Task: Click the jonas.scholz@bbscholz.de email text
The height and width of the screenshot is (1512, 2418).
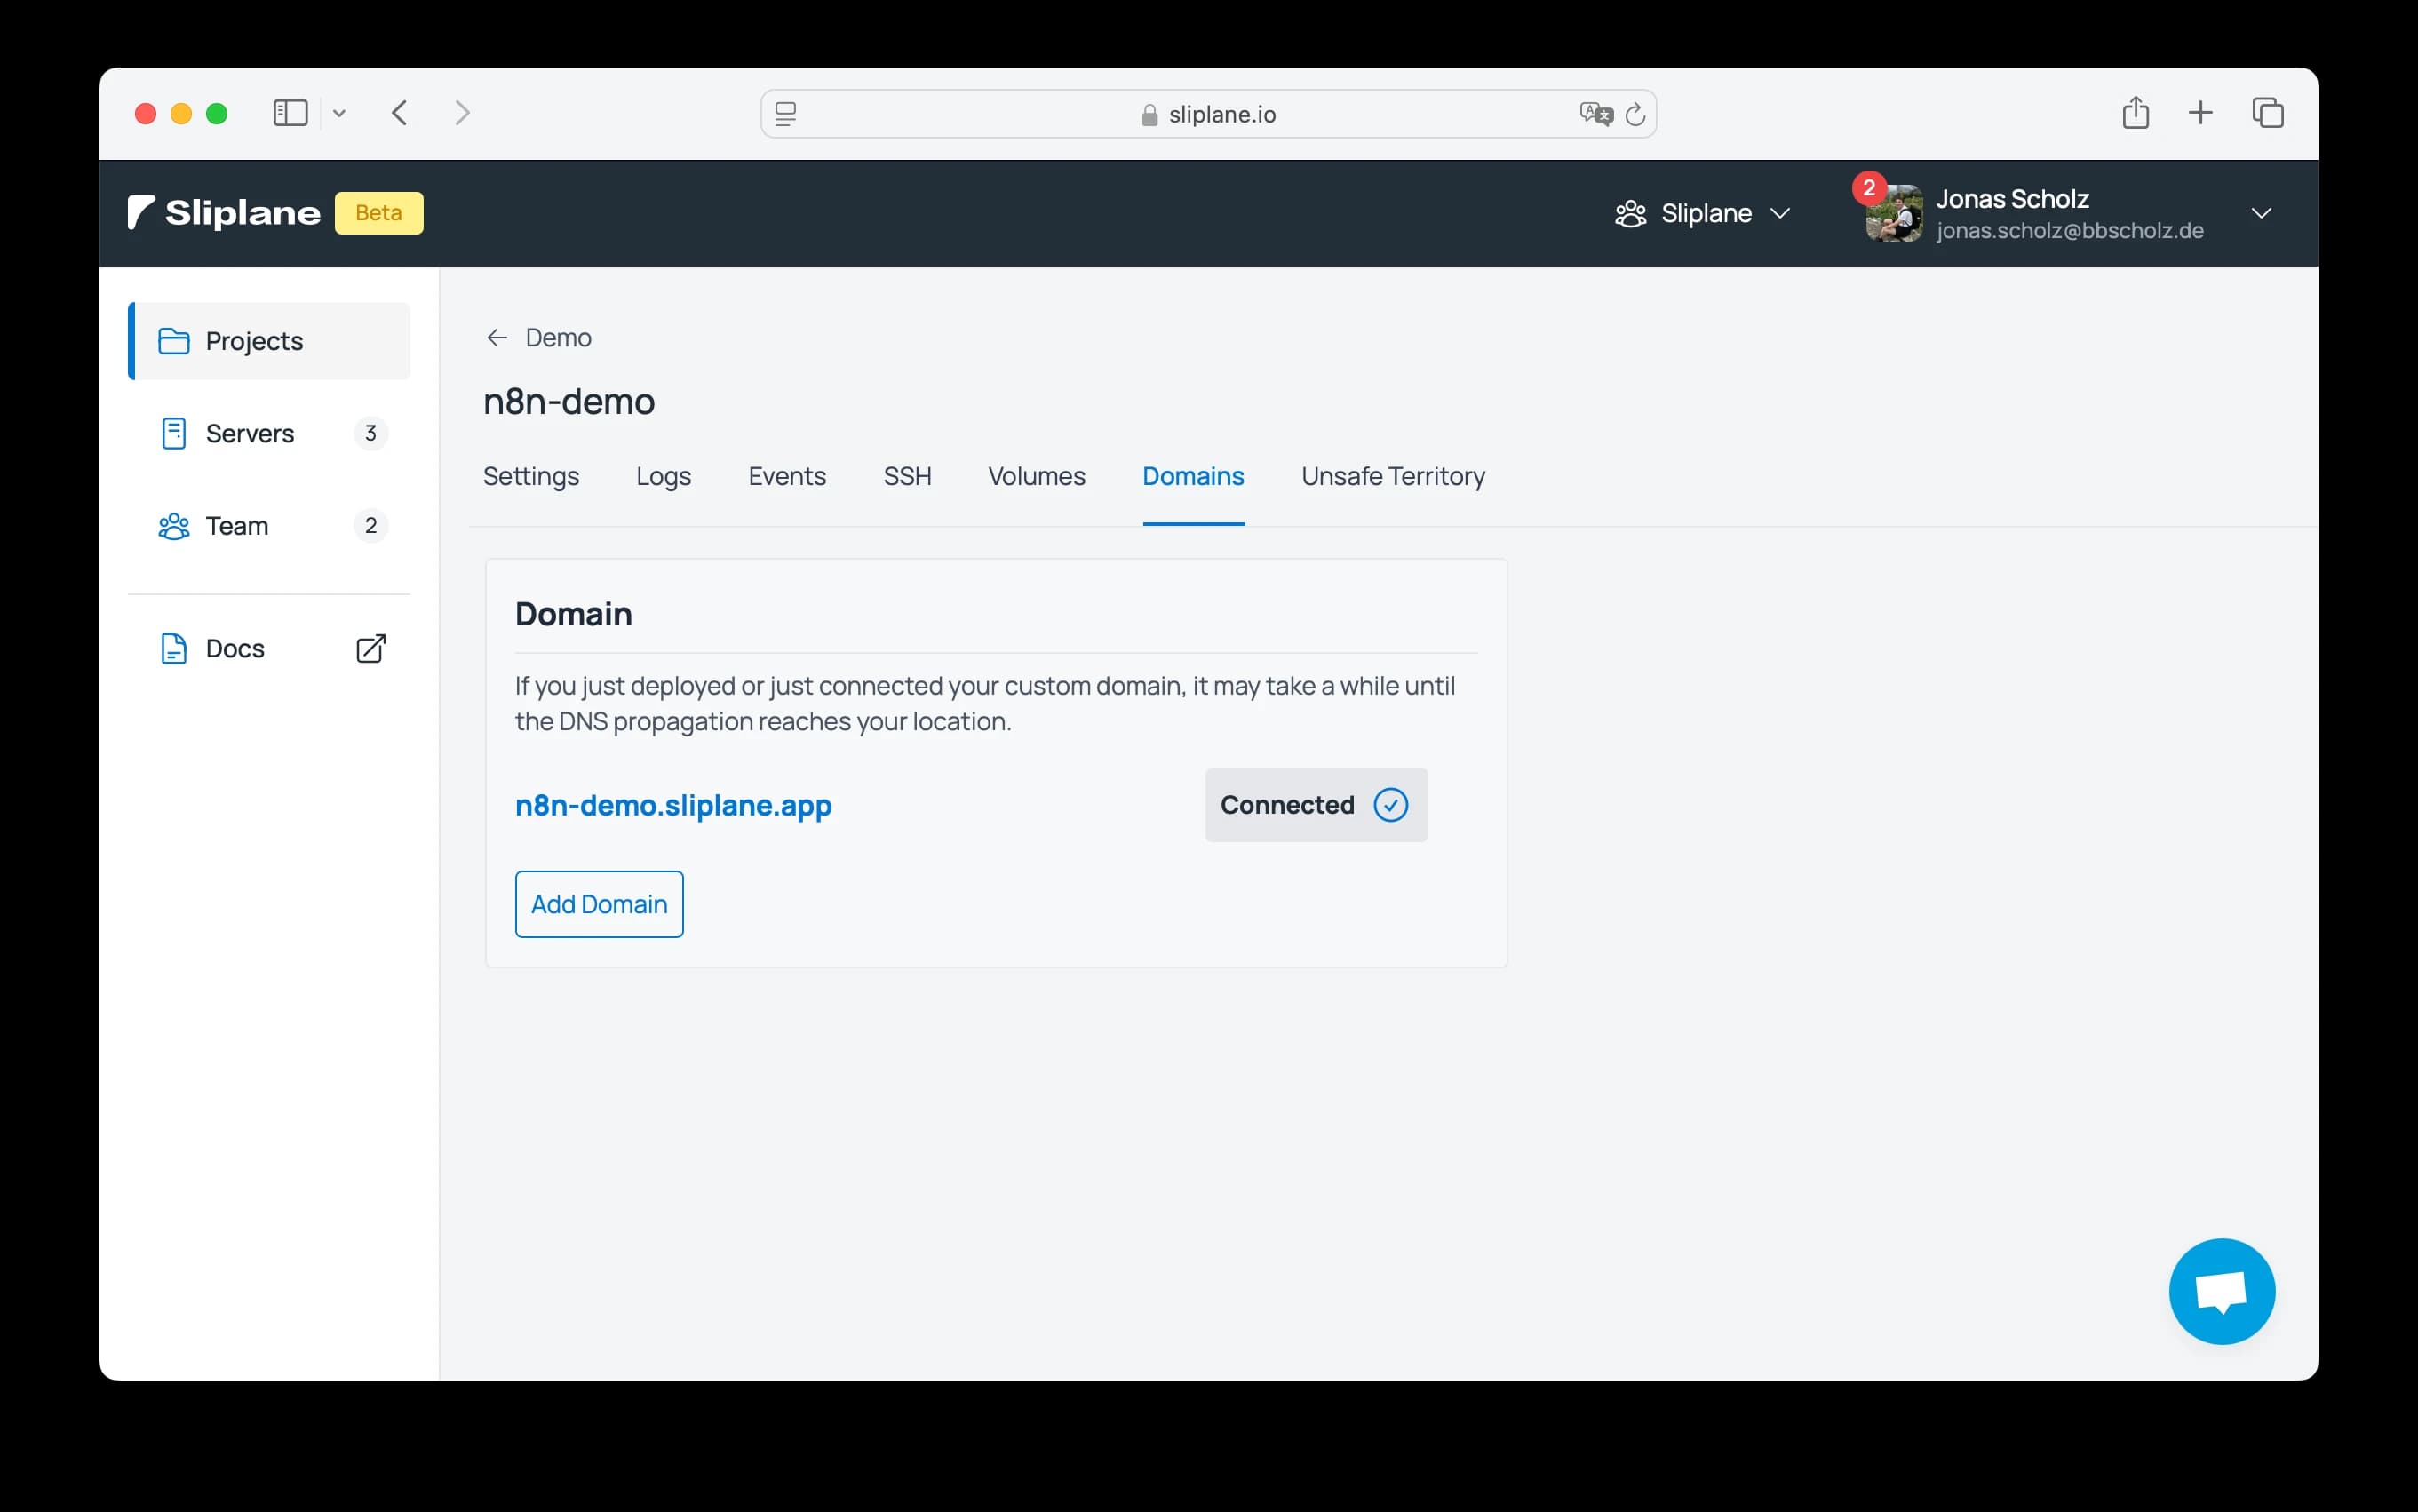Action: click(x=2069, y=231)
